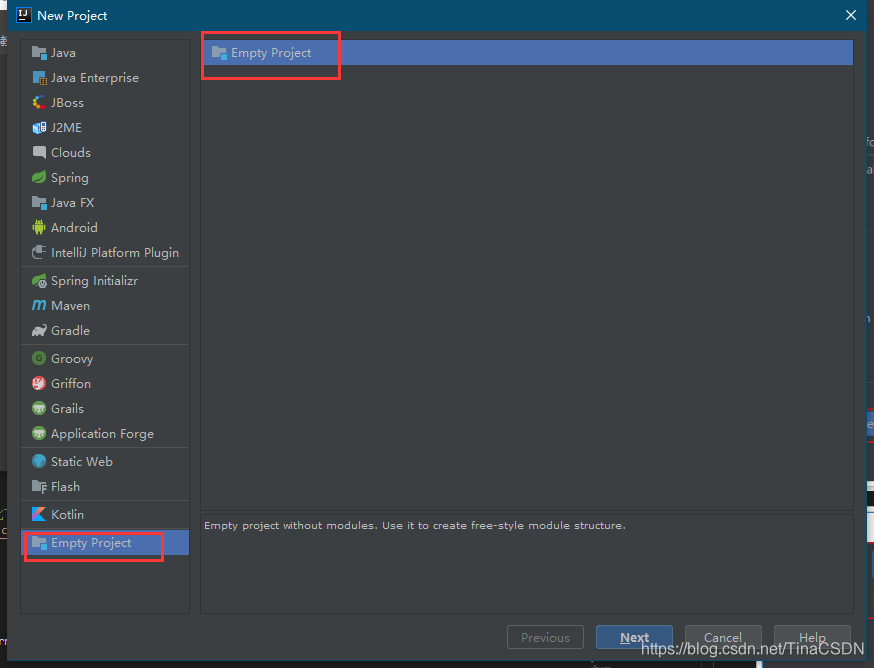Click the Gradle elephant icon
The height and width of the screenshot is (668, 874).
[39, 331]
